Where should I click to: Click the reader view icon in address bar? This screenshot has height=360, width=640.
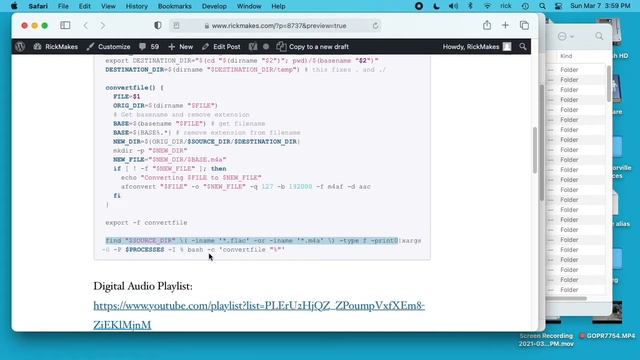click(176, 26)
